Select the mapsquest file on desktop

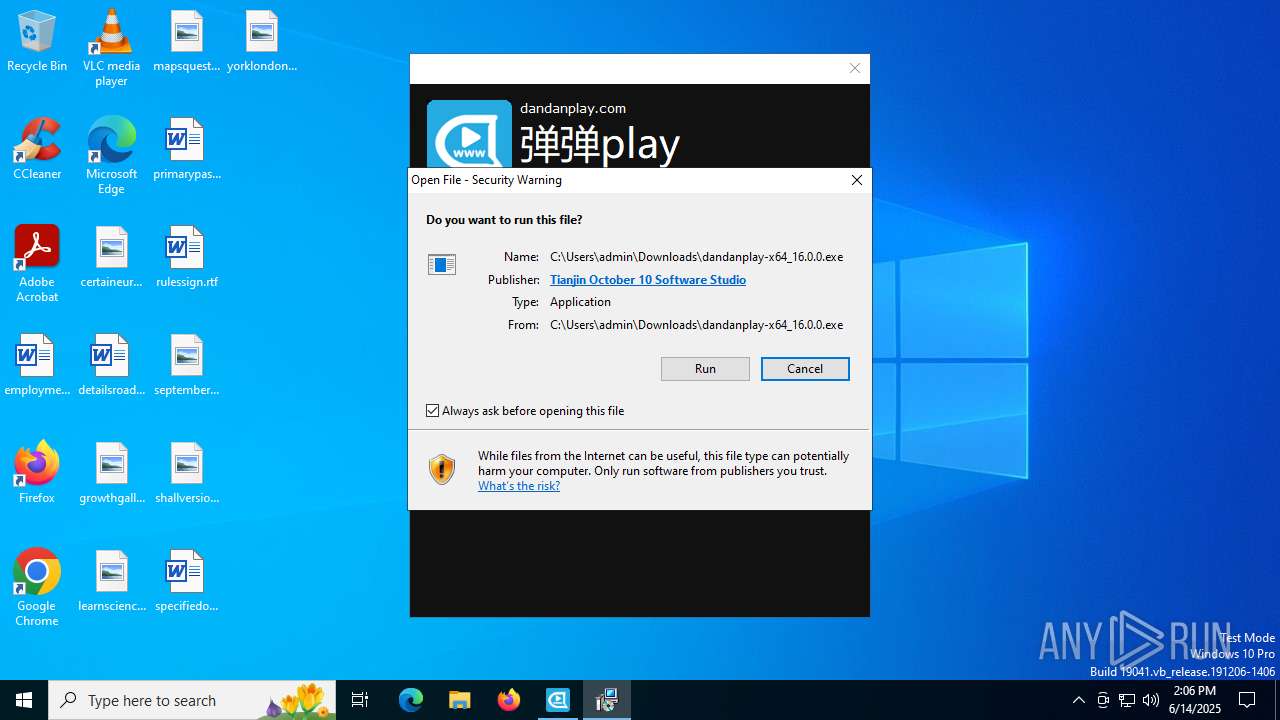tap(186, 41)
